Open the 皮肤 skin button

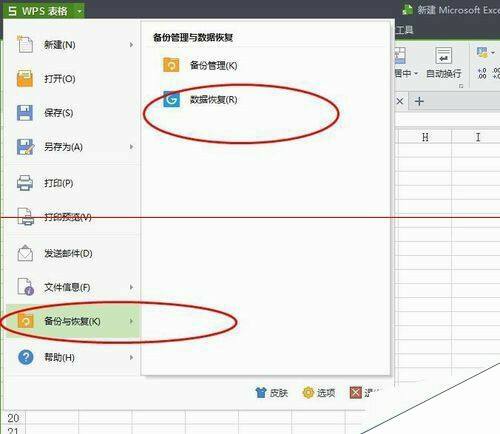click(271, 393)
